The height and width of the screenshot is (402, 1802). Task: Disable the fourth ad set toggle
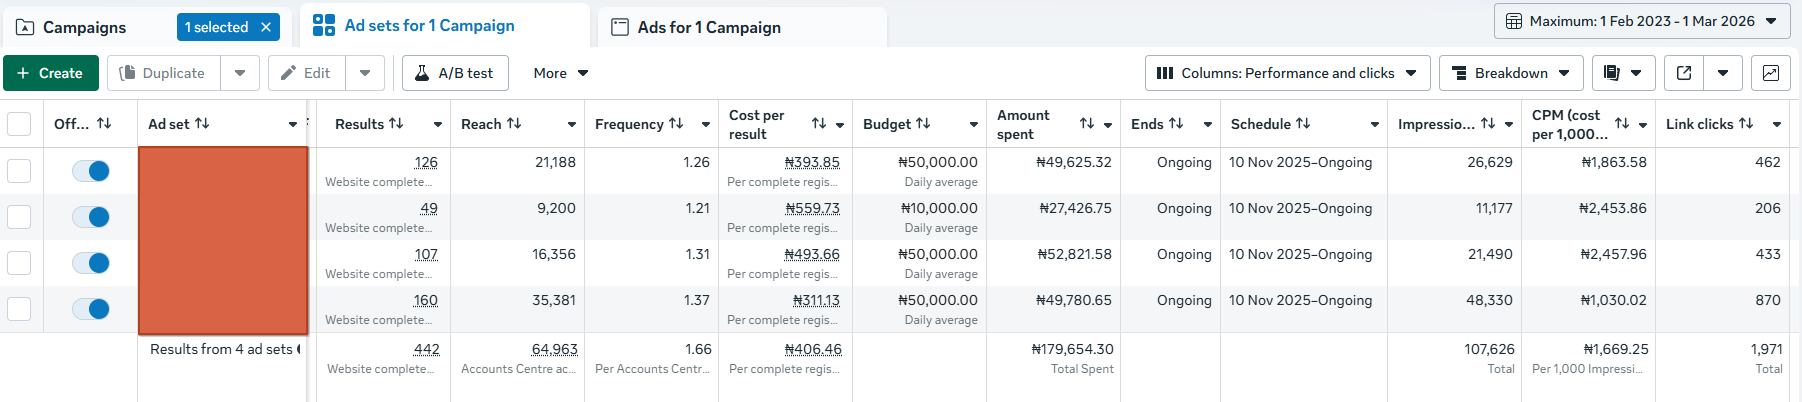coord(91,309)
